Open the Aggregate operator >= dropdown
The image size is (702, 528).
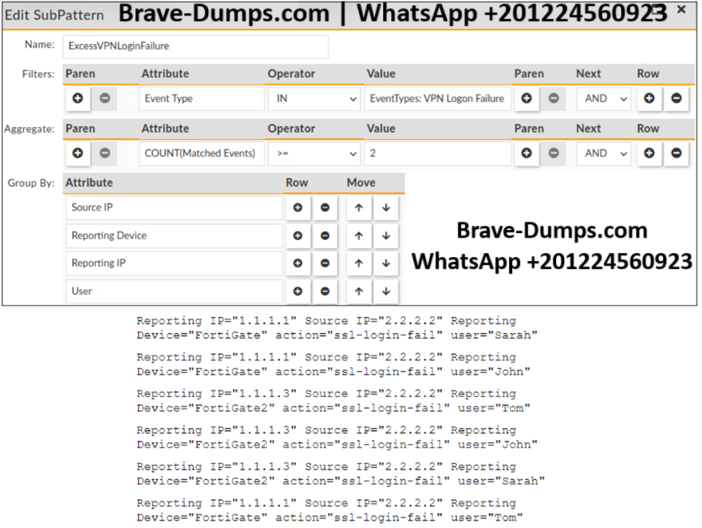point(313,153)
